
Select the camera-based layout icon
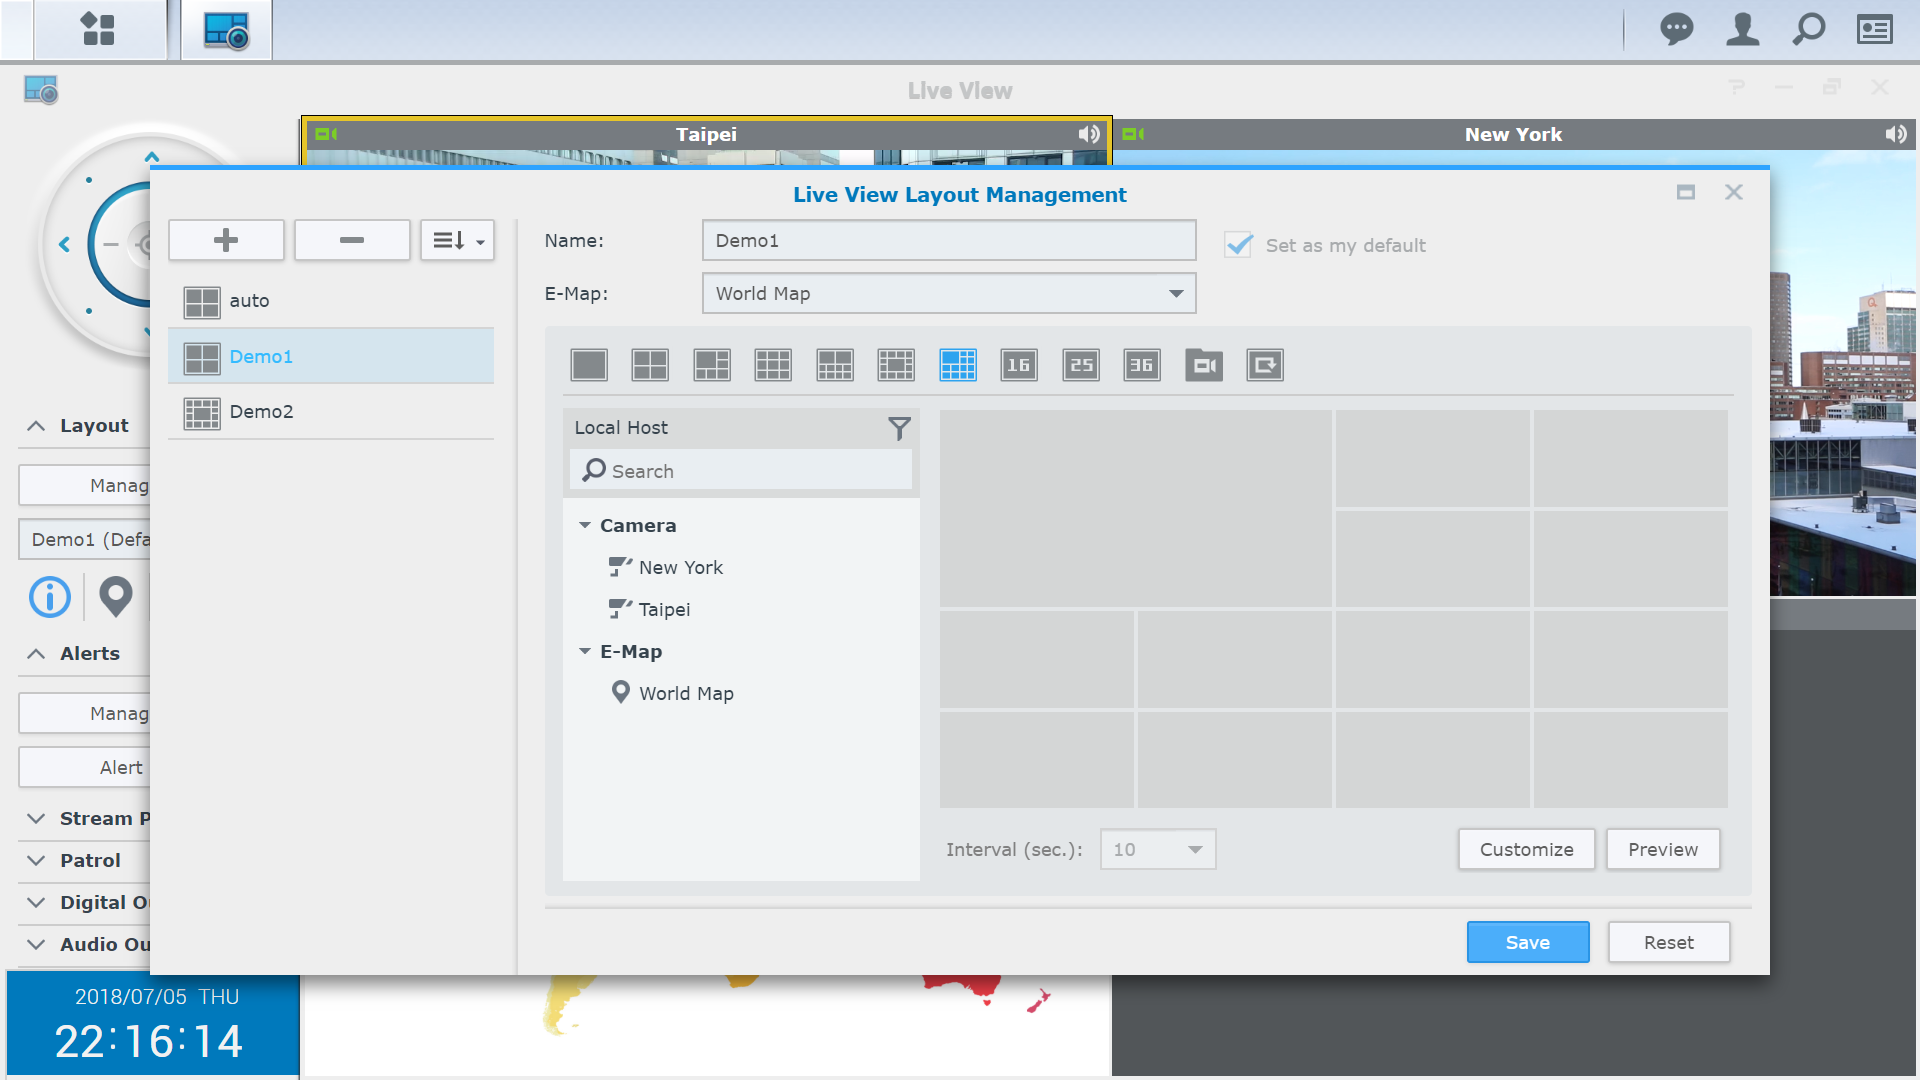click(x=1204, y=365)
